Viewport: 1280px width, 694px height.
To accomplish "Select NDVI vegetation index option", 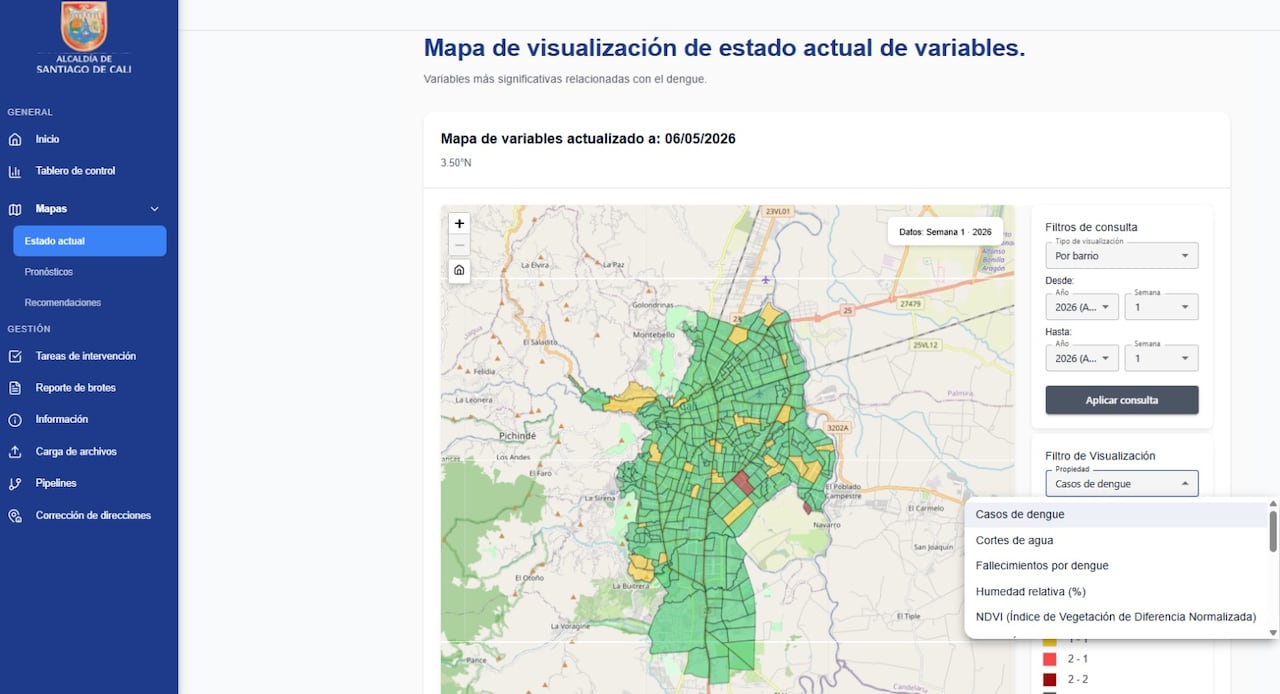I will point(1116,617).
